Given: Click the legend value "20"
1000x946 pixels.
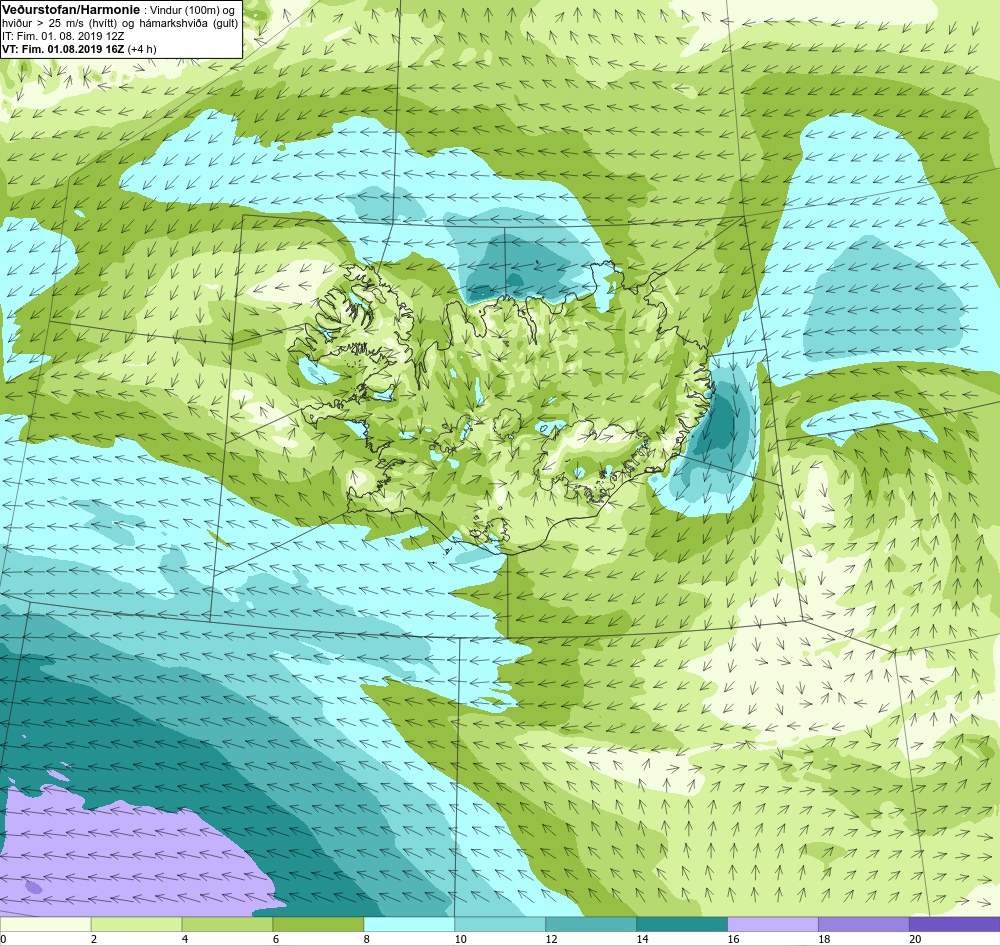Looking at the screenshot, I should (x=915, y=939).
